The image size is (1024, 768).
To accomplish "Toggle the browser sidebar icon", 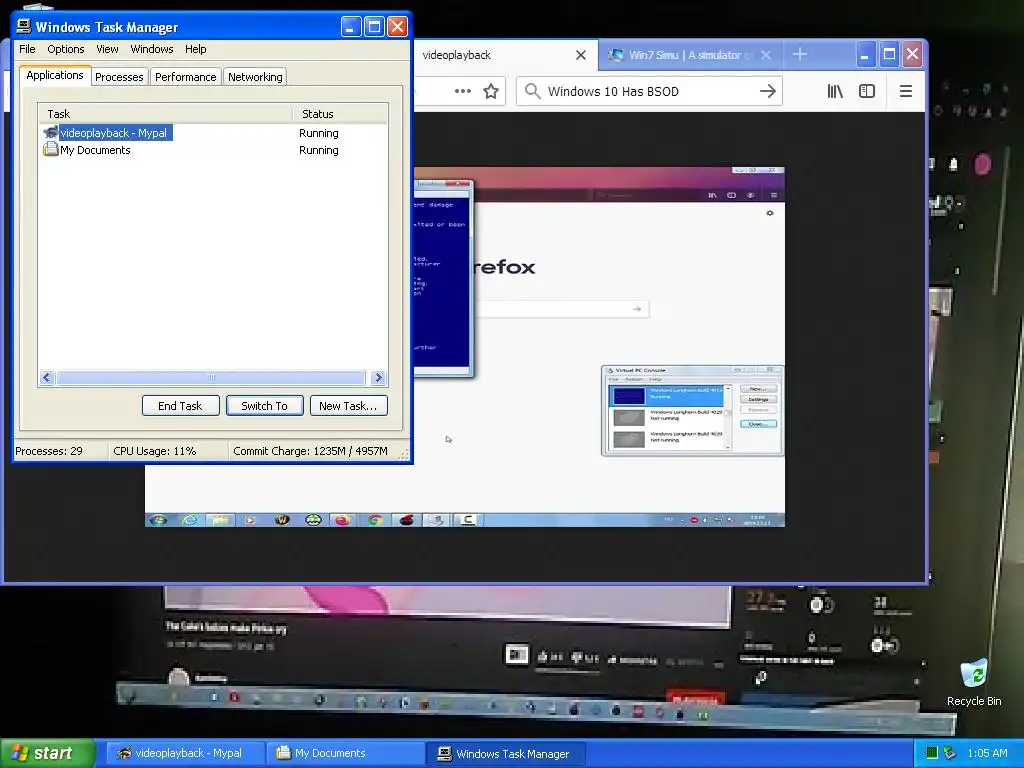I will [867, 91].
